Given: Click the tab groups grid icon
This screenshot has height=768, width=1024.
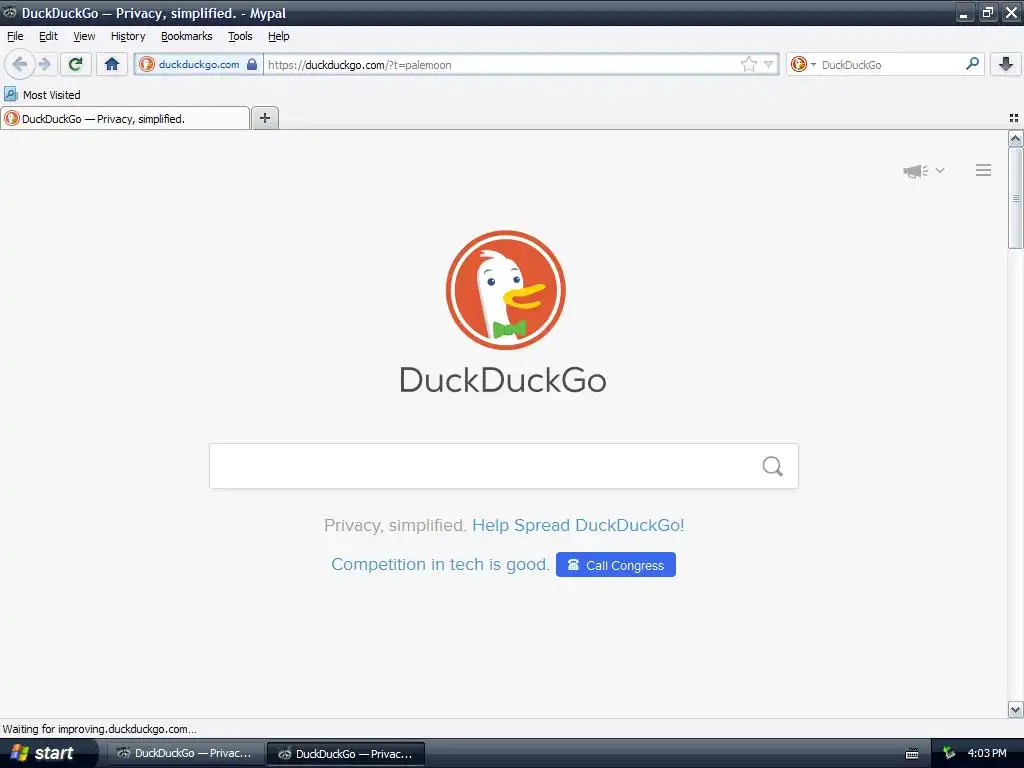Looking at the screenshot, I should [1014, 118].
